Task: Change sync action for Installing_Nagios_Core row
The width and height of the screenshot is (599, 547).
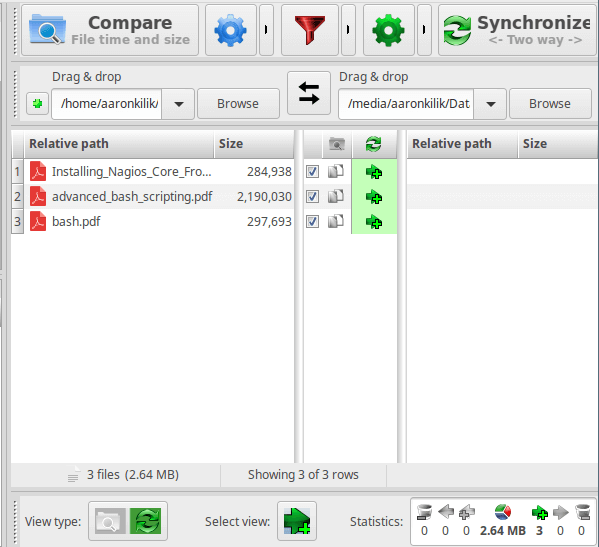Action: pos(374,172)
